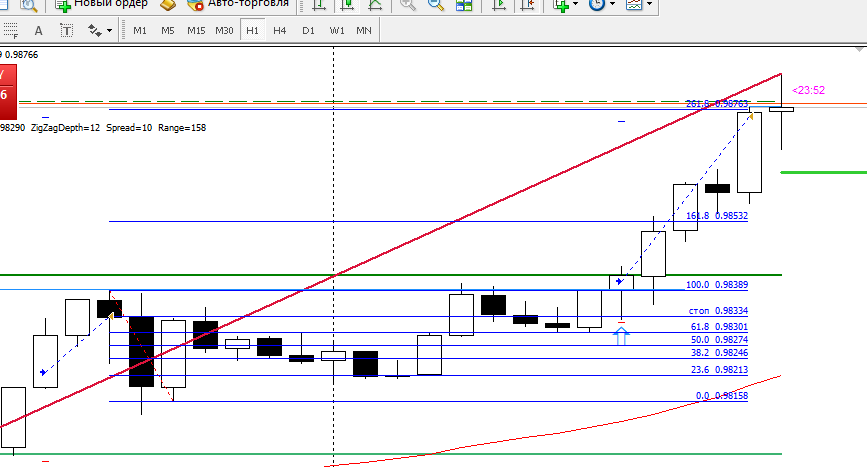Select the short thick green line right of last candle
867x467 pixels.
point(823,172)
